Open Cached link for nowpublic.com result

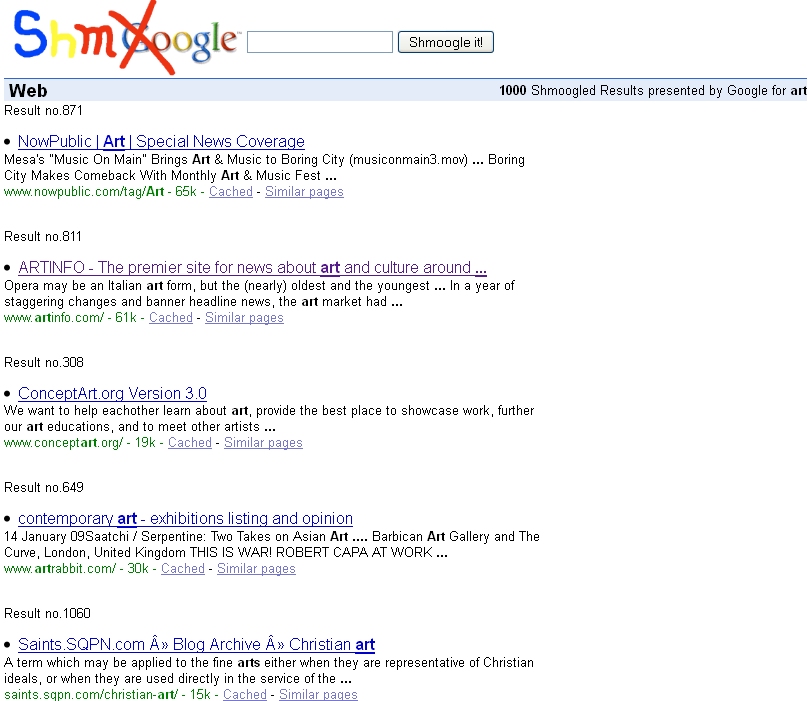coord(231,192)
